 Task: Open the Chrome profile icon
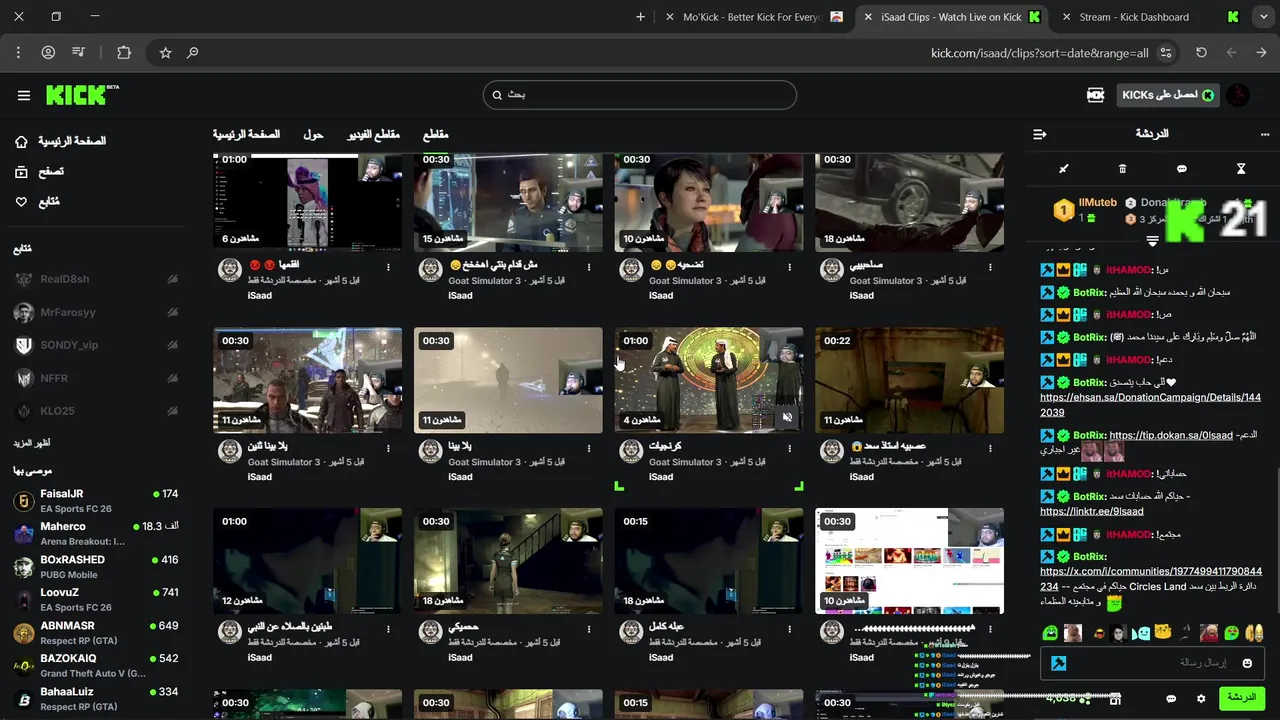(x=48, y=52)
